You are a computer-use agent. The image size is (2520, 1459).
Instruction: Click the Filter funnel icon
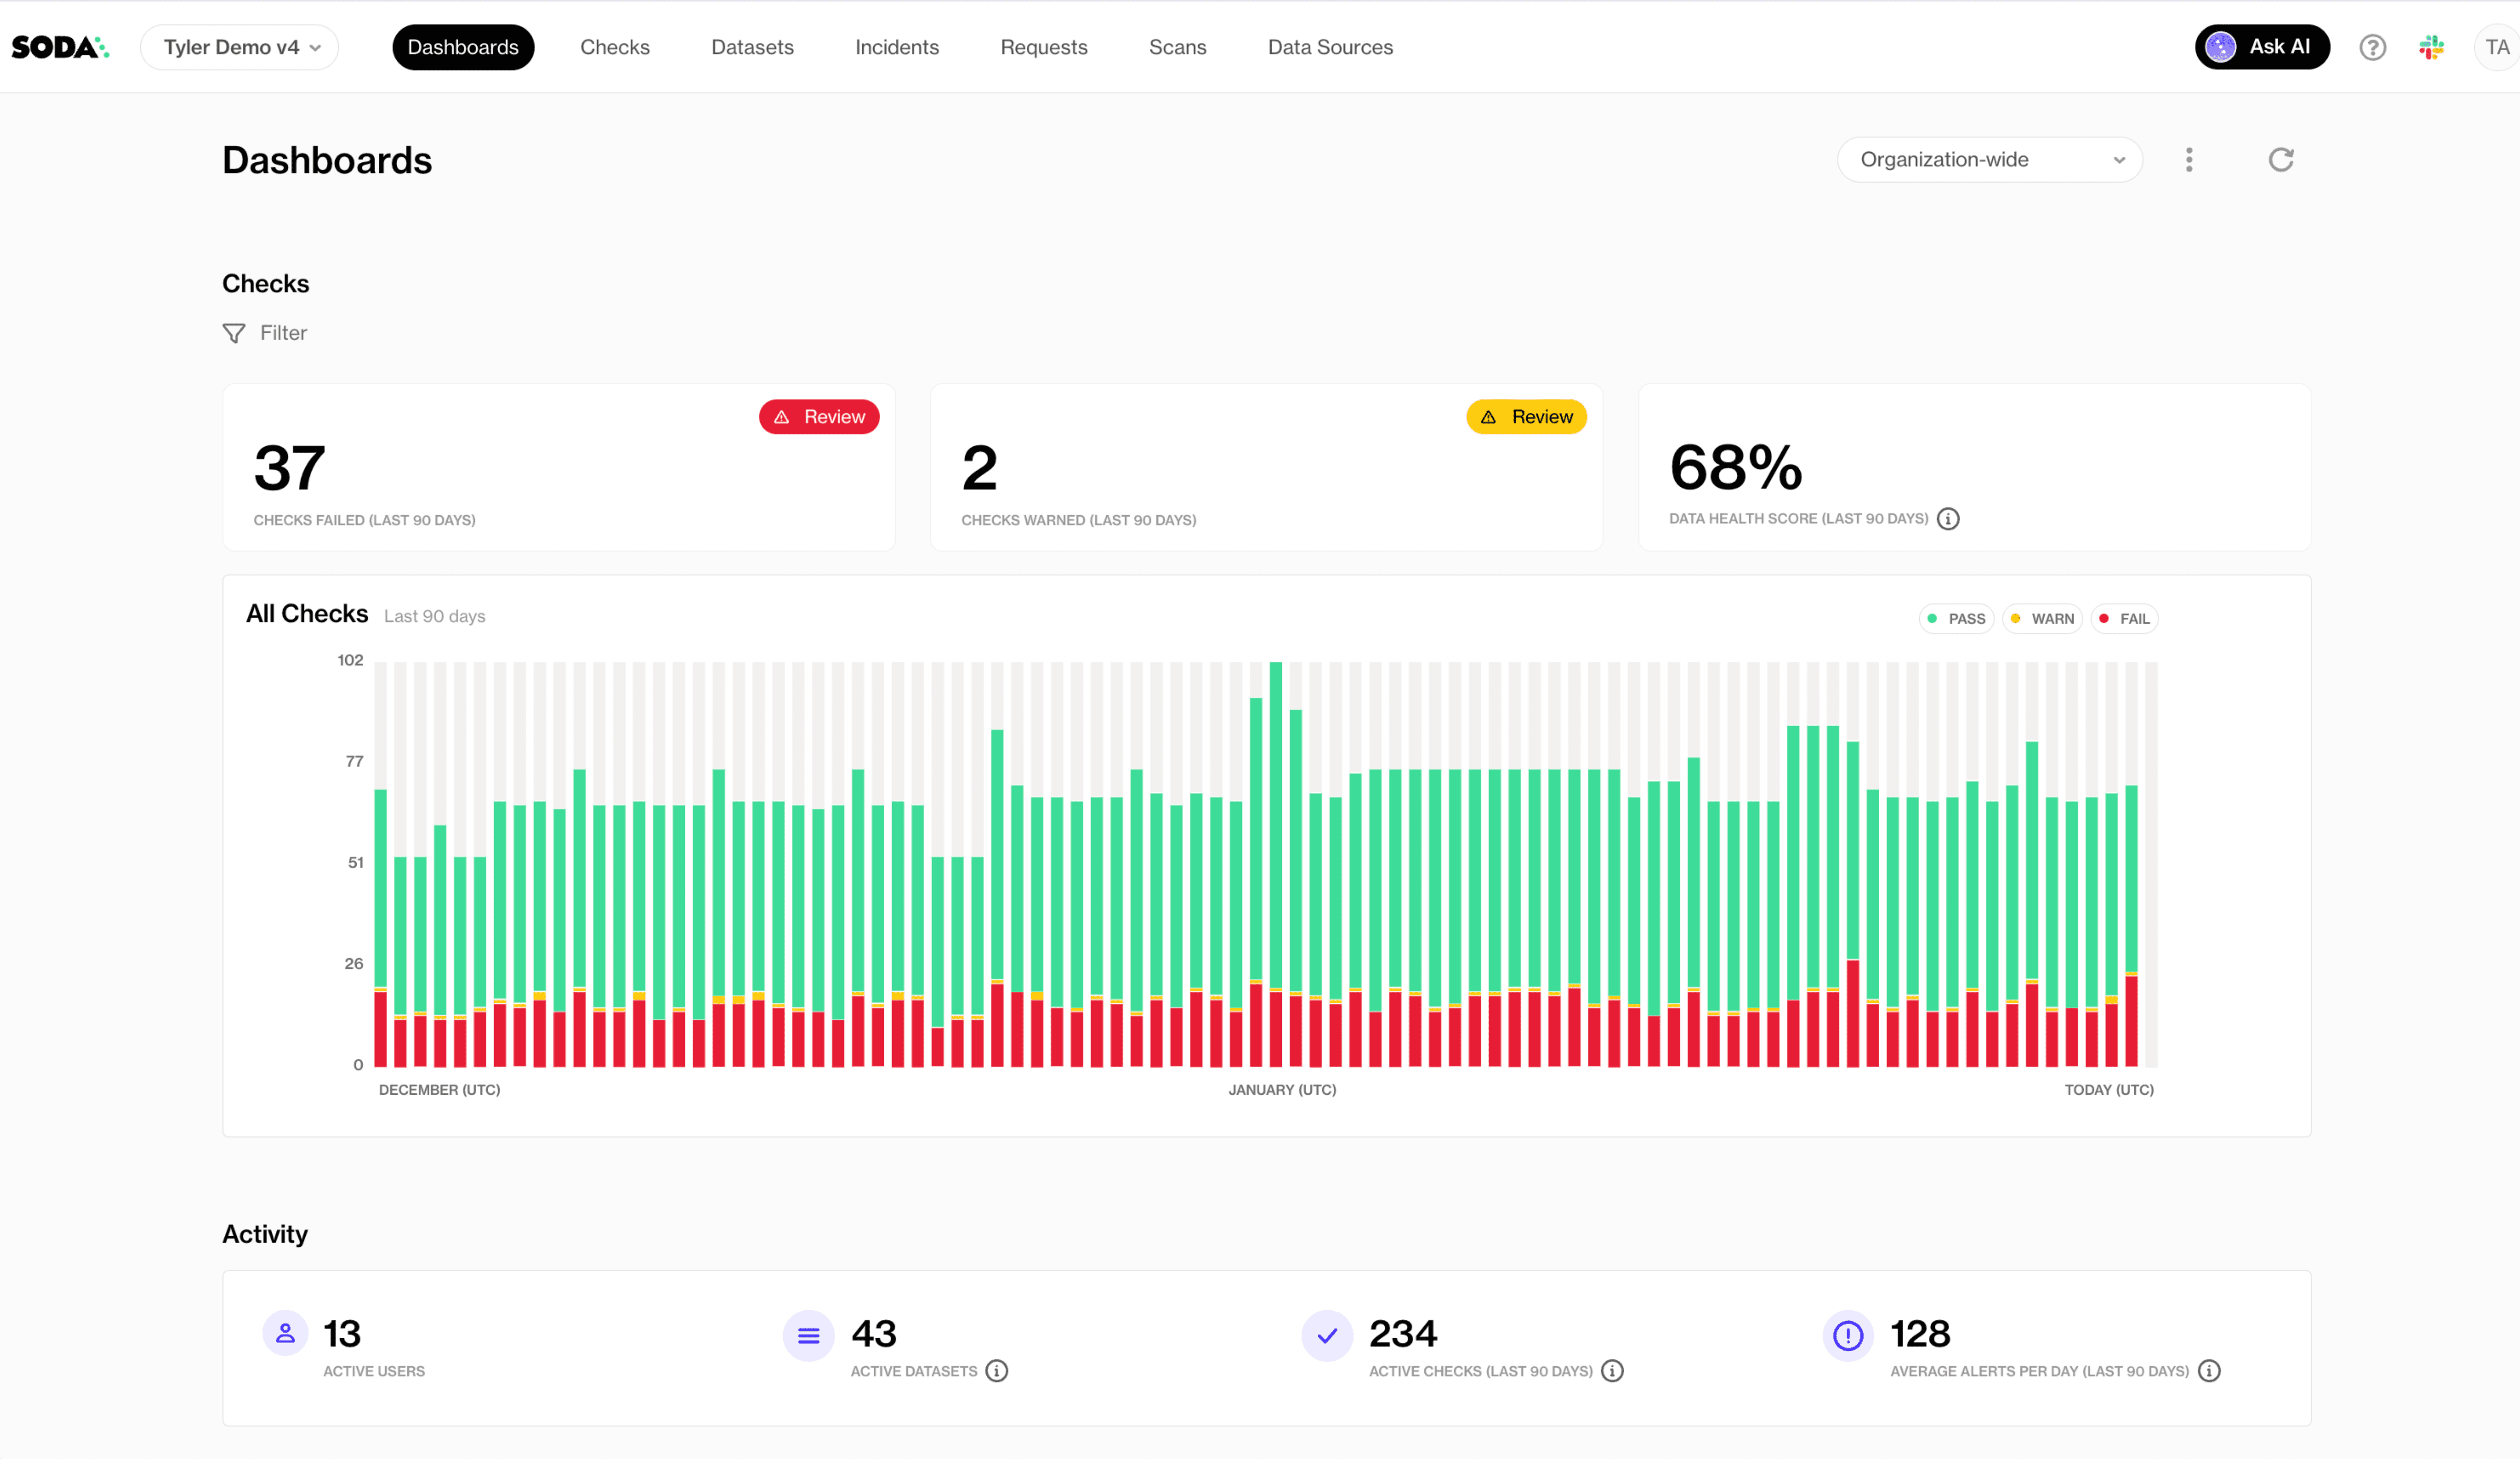coord(234,333)
